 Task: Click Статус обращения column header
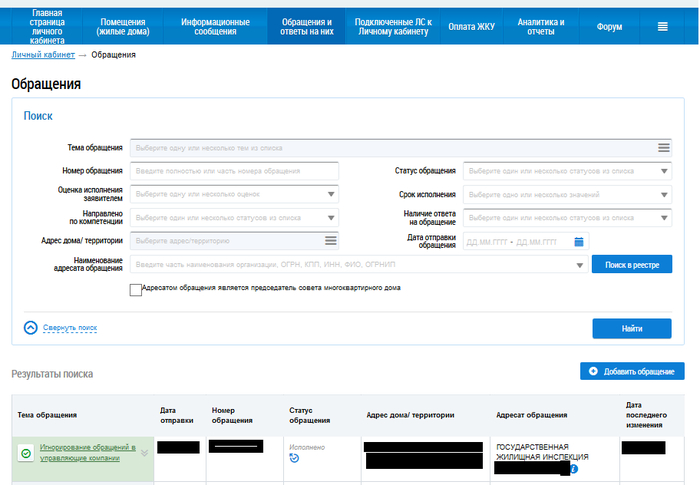(x=309, y=415)
